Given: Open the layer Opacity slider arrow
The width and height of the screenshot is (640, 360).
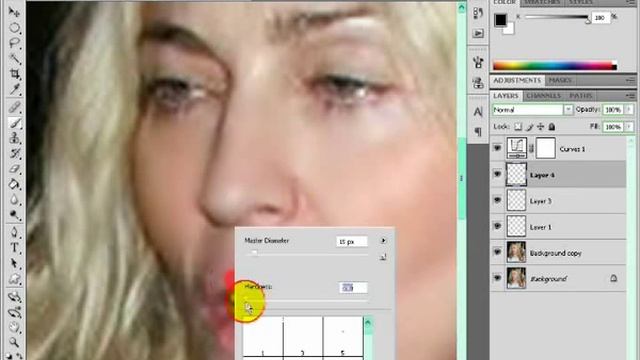Looking at the screenshot, I should point(629,109).
